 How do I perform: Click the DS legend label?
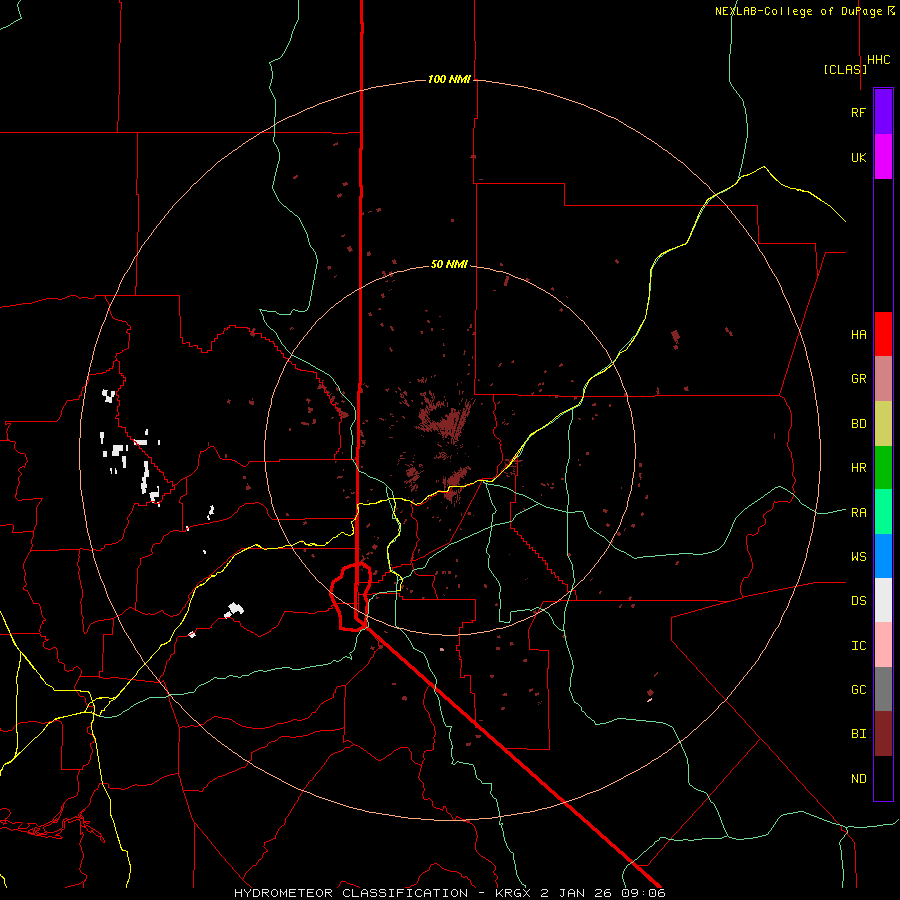[859, 600]
